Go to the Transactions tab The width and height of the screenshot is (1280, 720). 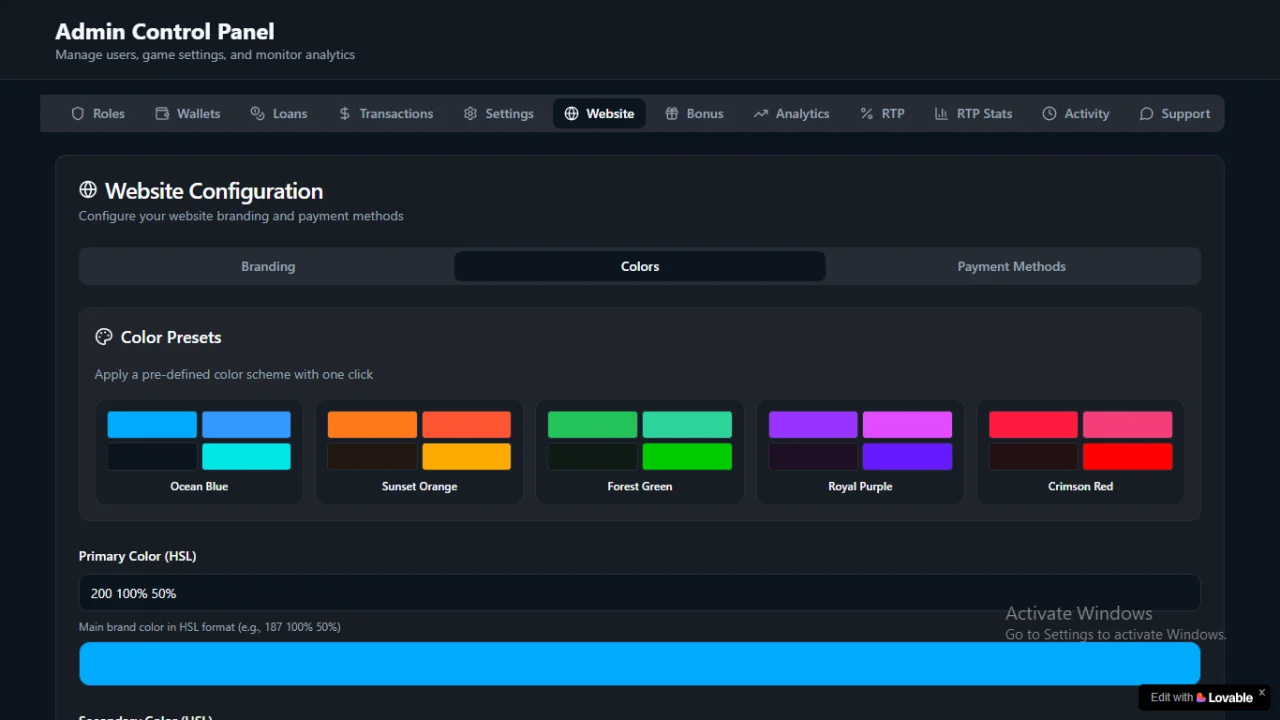(386, 114)
